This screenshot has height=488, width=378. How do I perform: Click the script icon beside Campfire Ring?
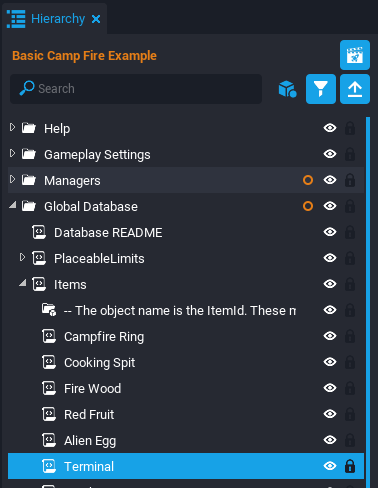coord(49,336)
